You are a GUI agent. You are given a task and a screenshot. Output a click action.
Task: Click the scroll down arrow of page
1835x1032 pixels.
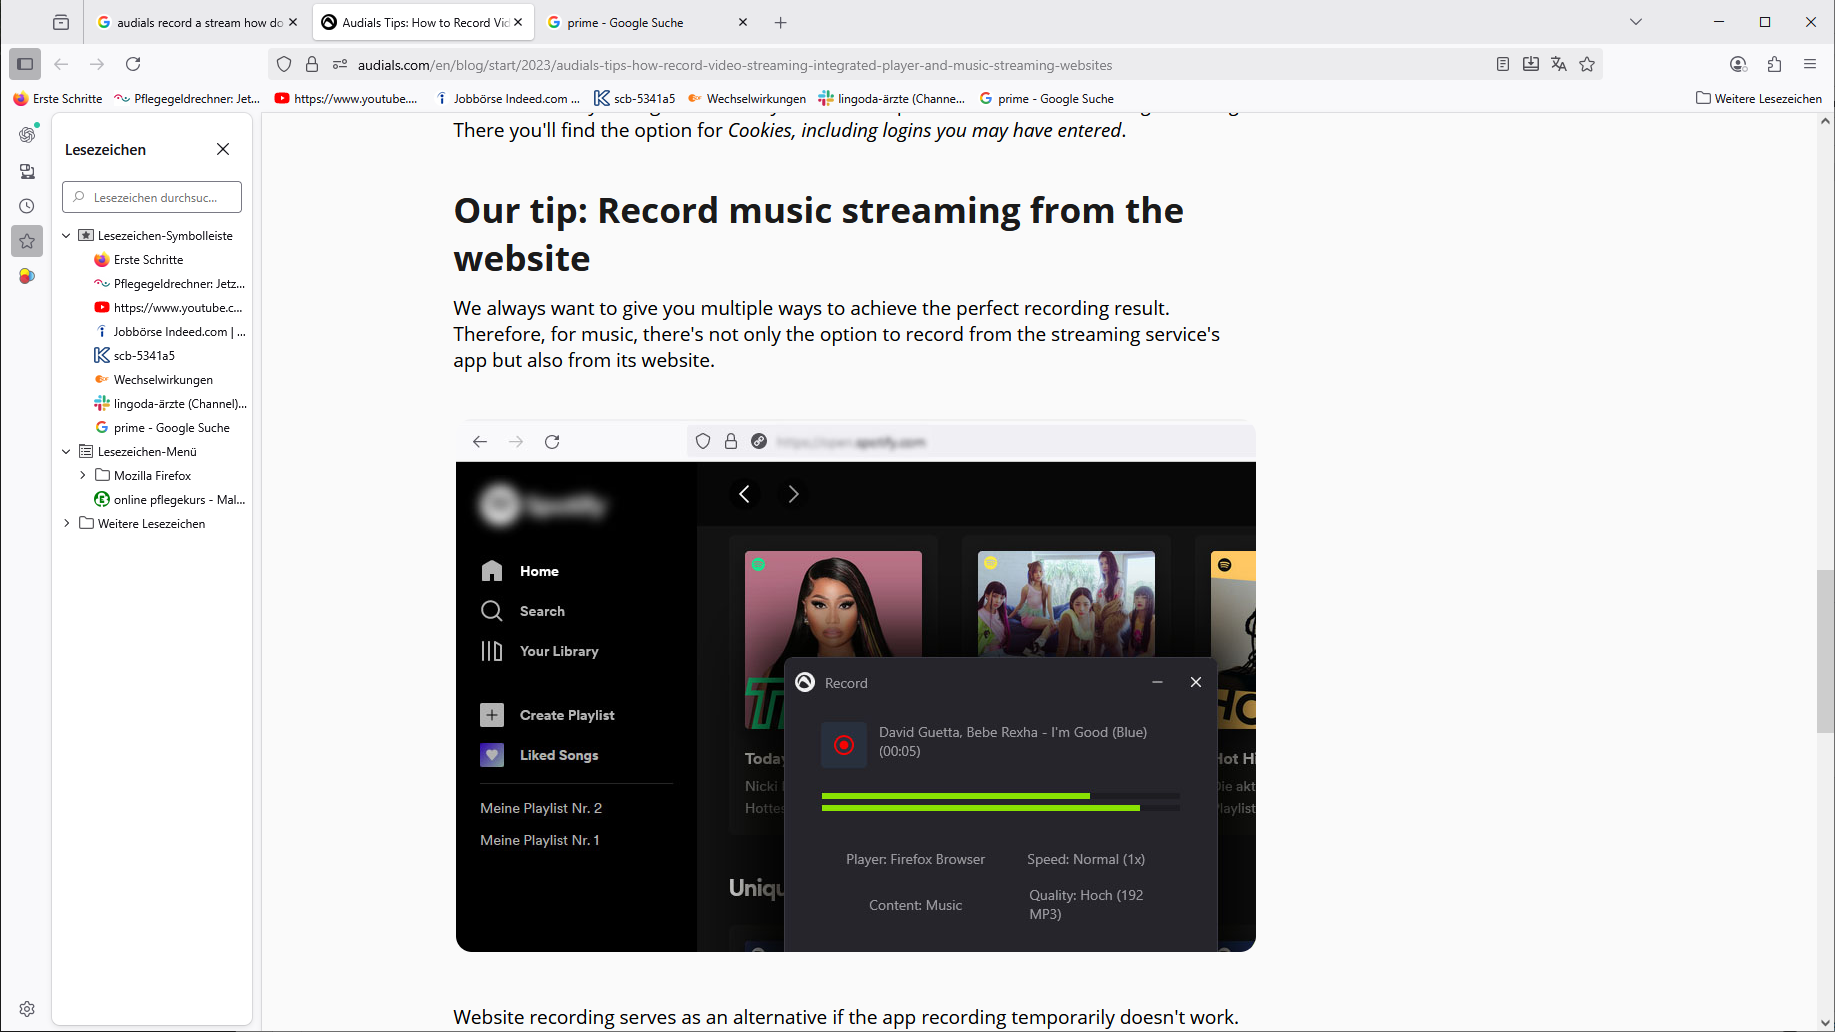point(1825,1022)
